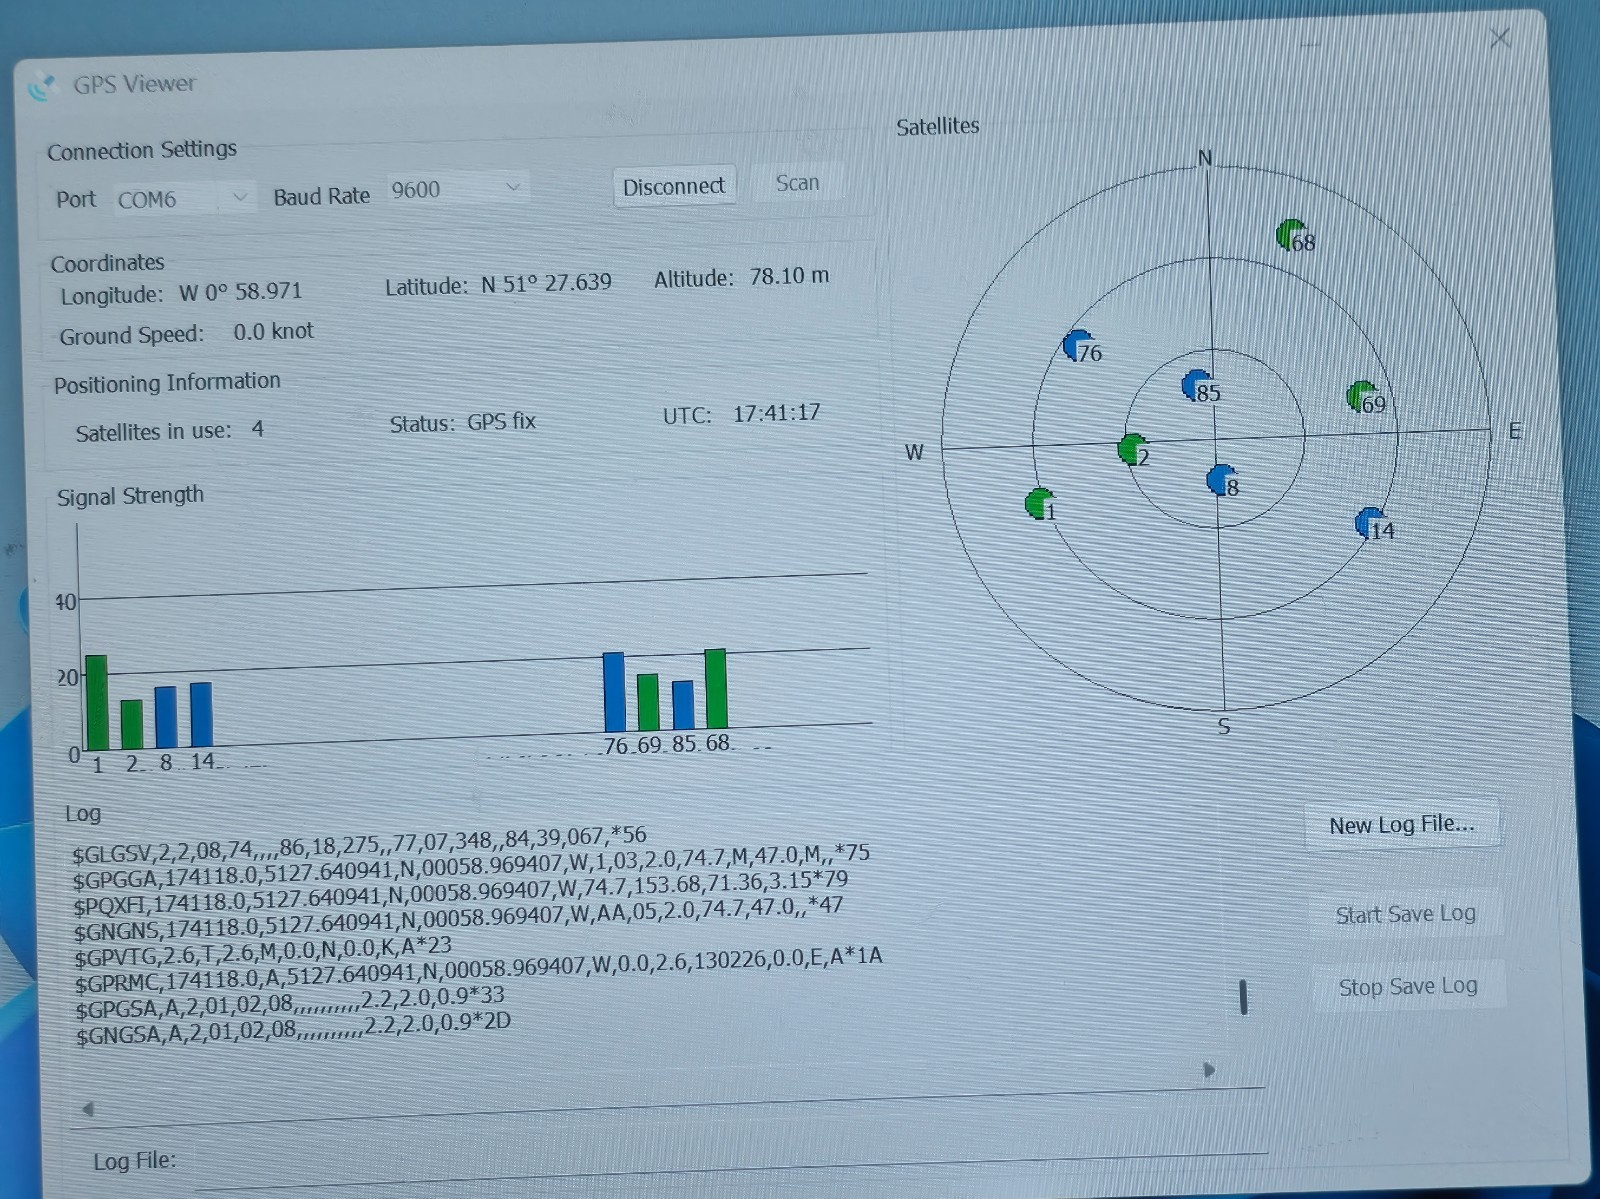Click the Connection Settings heading

[142, 150]
